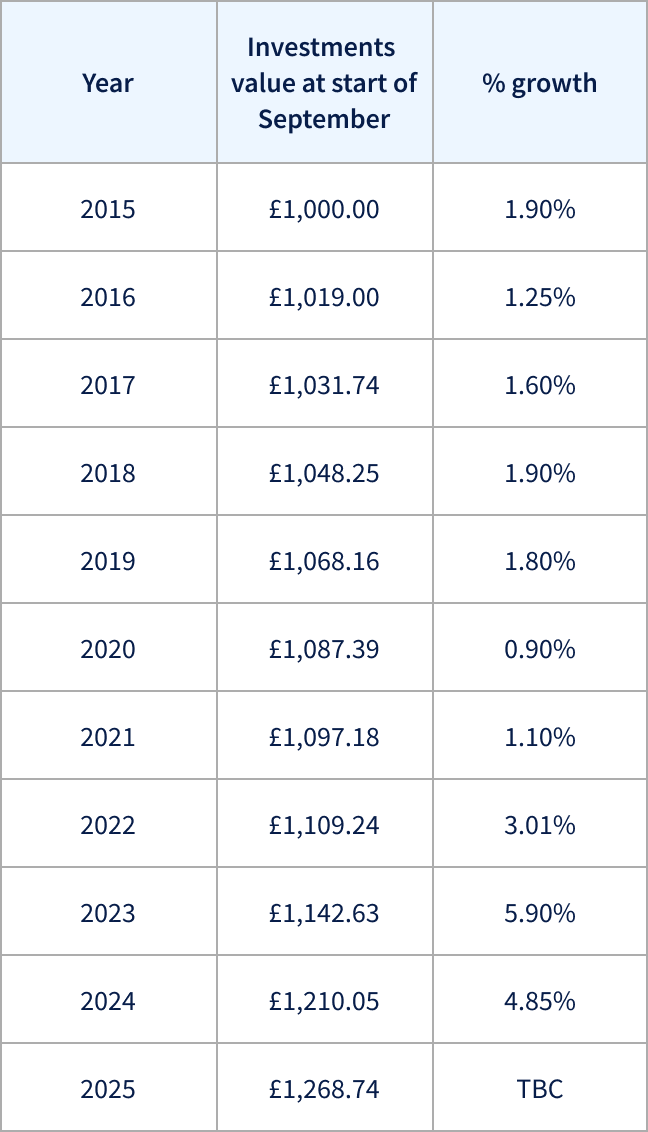648x1132 pixels.
Task: Click the 1.25% growth cell
Action: 540,298
